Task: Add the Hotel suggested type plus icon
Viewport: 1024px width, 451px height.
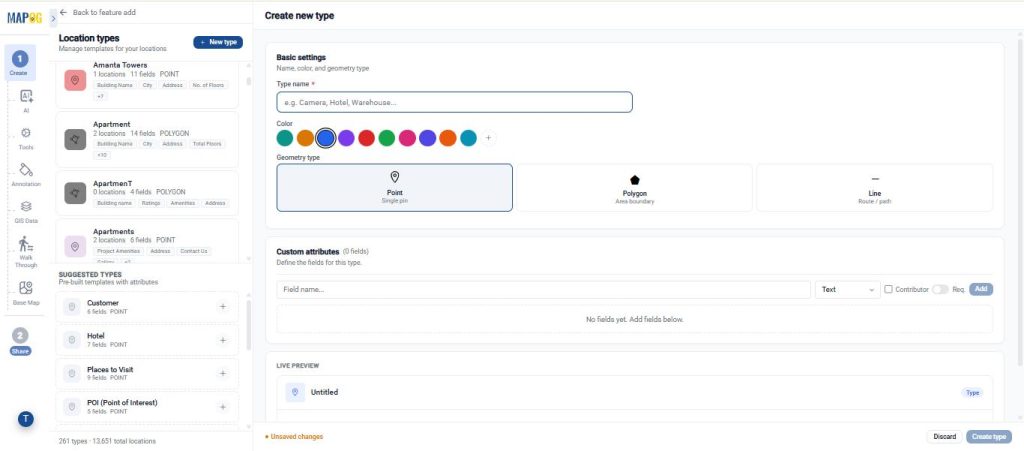Action: click(x=223, y=340)
